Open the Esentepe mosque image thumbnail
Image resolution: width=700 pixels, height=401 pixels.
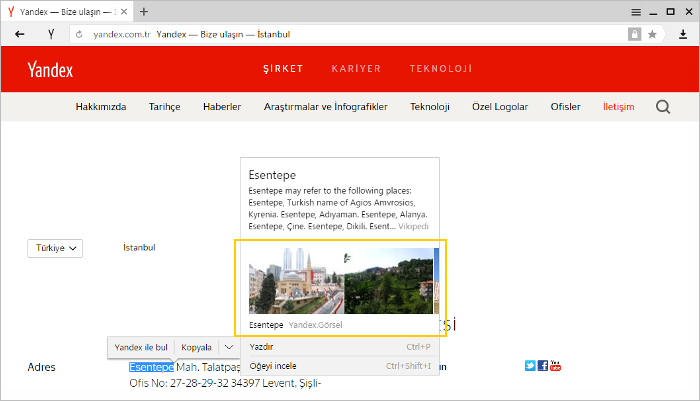pyautogui.click(x=296, y=281)
